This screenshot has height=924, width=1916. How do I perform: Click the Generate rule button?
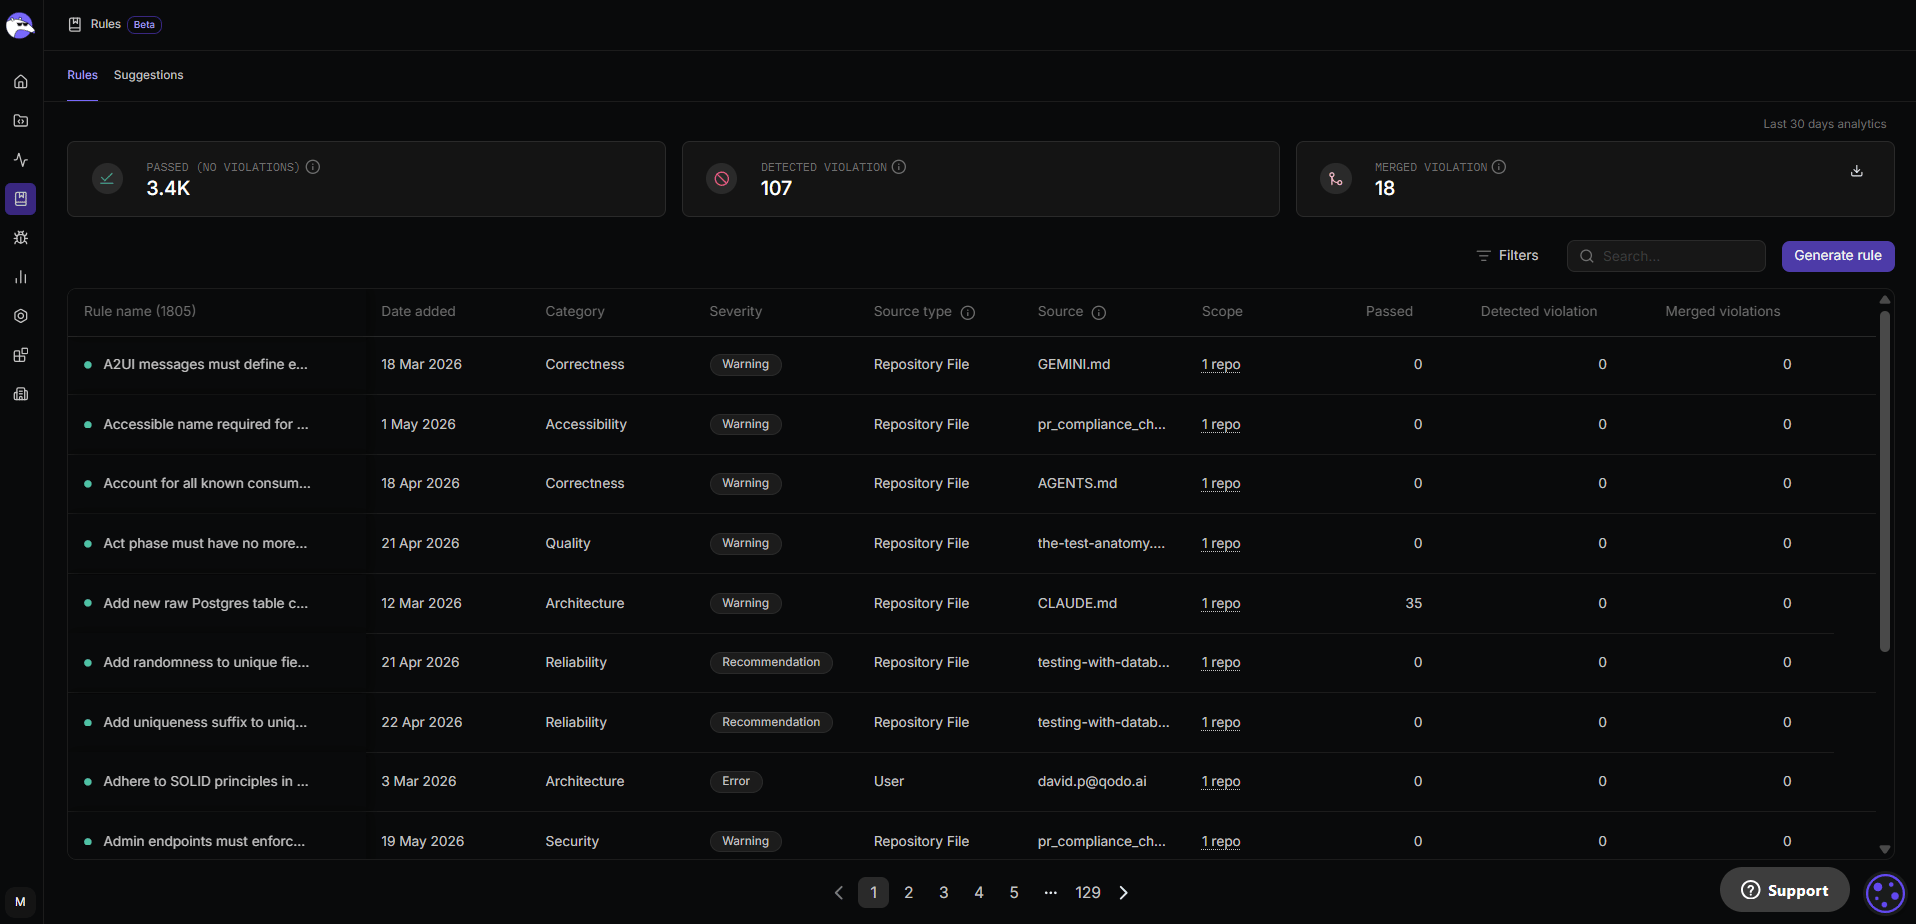tap(1838, 256)
